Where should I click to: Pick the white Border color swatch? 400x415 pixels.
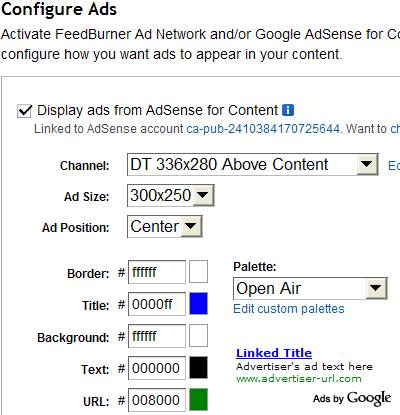coord(198,272)
